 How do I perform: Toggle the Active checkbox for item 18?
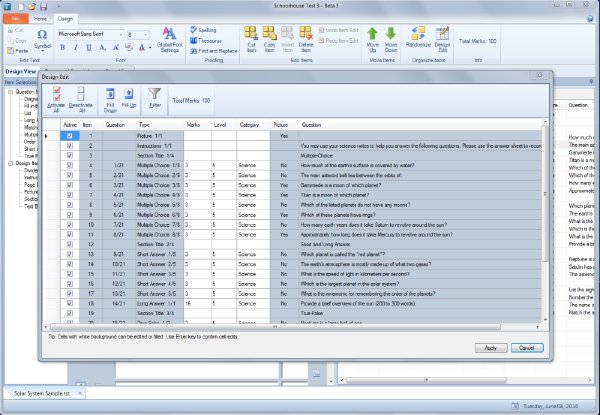click(70, 303)
